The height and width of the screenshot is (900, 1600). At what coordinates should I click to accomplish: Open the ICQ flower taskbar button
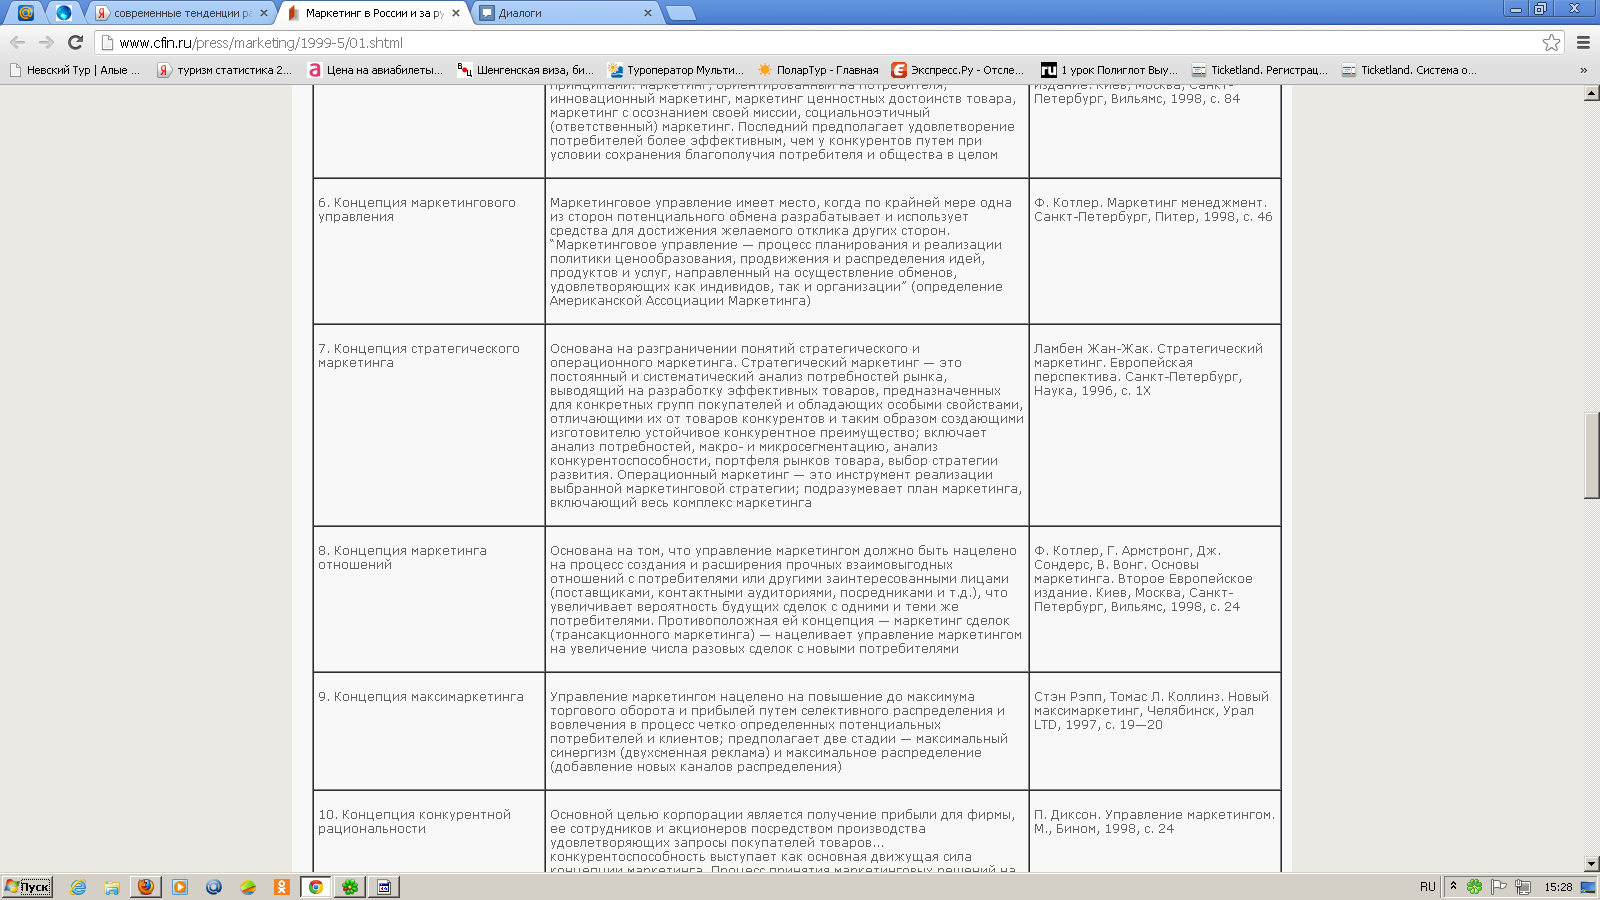coord(350,886)
